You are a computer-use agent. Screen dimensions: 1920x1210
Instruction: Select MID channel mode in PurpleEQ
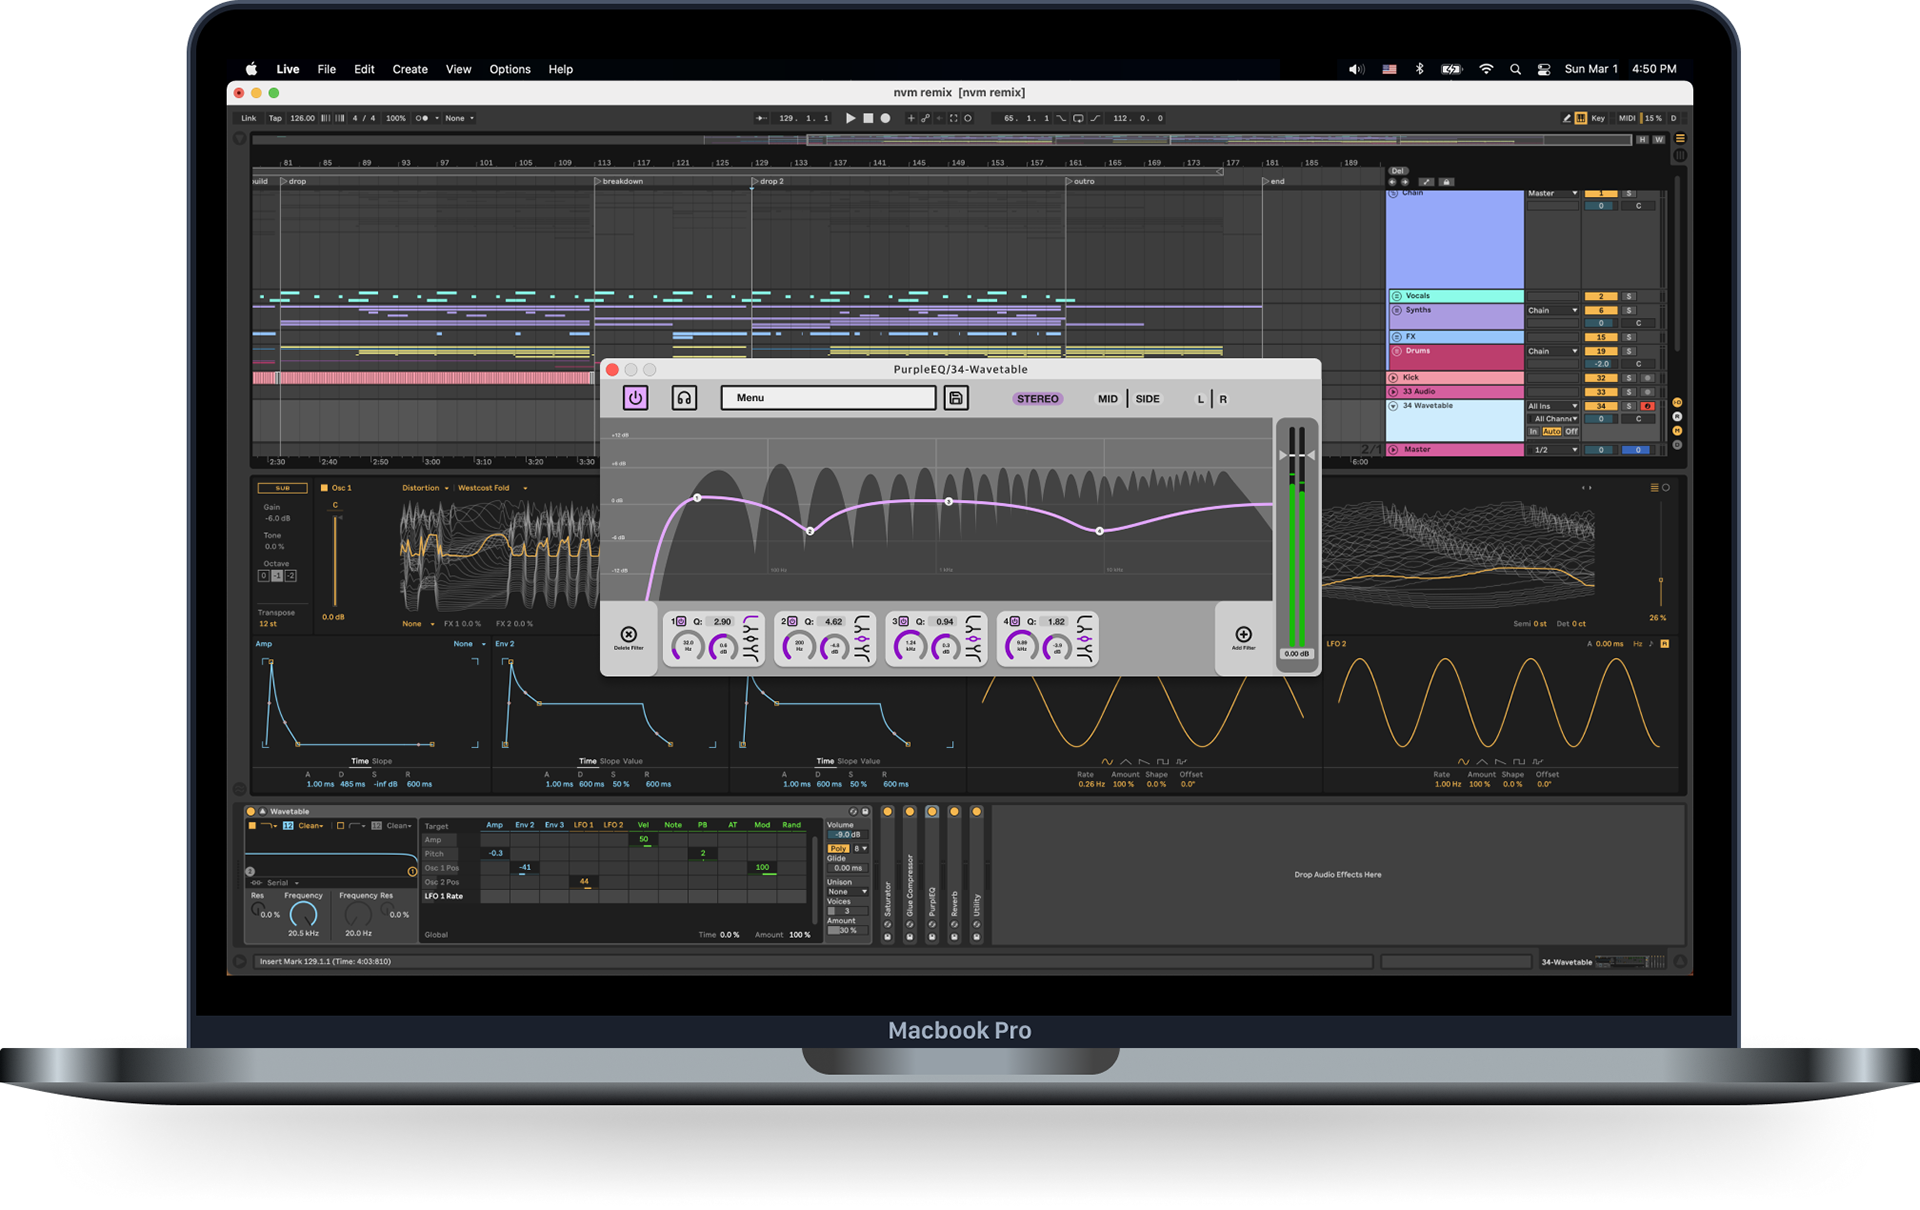click(1108, 399)
